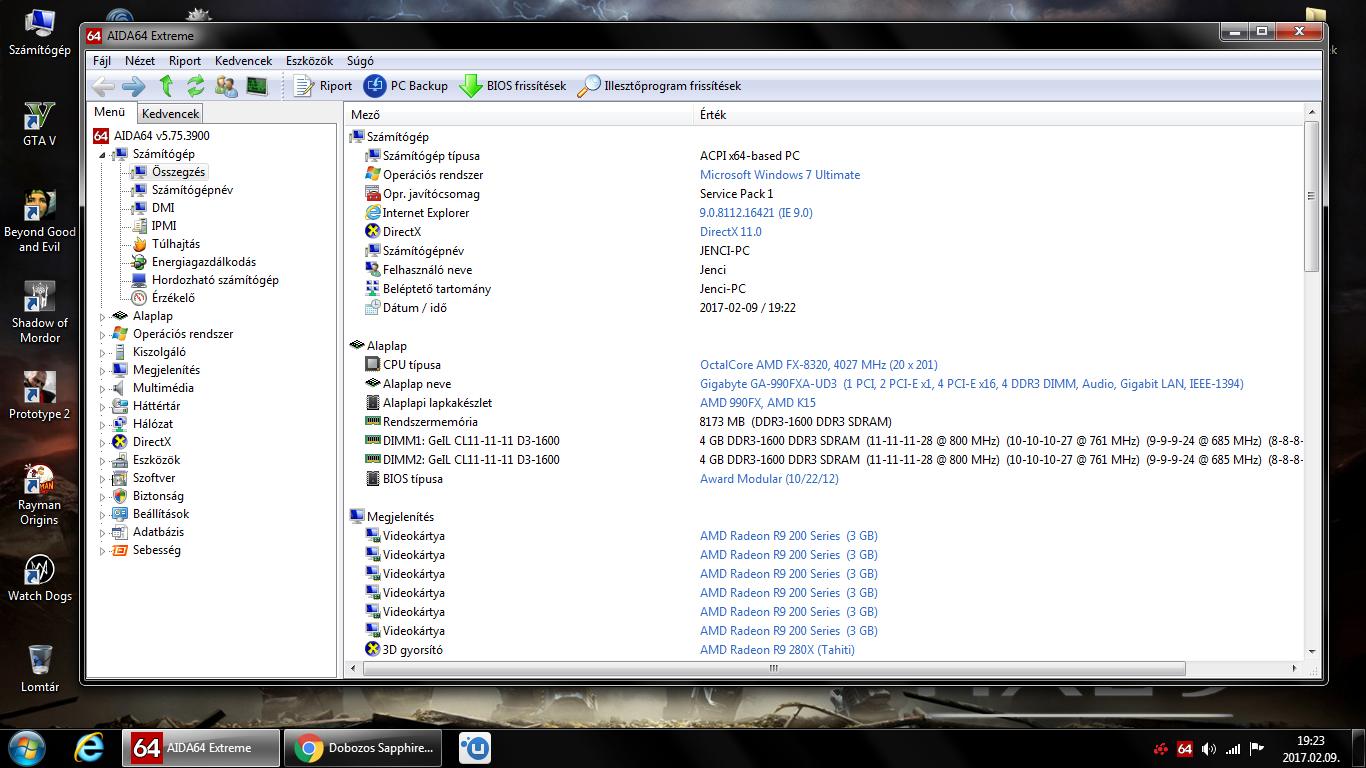Click the green monitor graph toolbar icon

pyautogui.click(x=257, y=86)
